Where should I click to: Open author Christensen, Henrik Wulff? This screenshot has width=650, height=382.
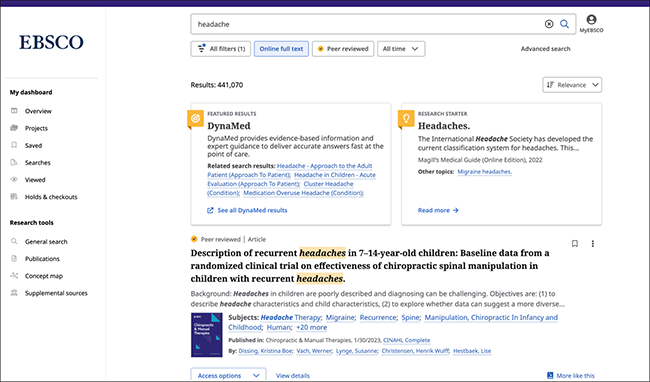[415, 351]
